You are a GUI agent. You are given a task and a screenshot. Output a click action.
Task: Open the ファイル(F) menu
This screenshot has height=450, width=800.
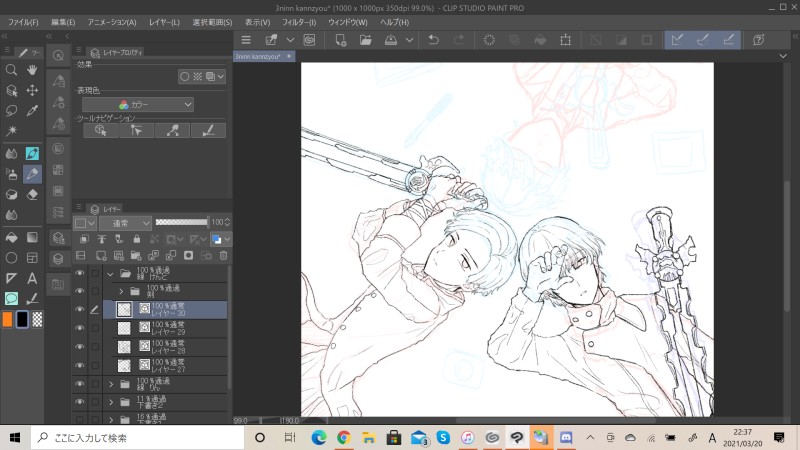[x=23, y=22]
